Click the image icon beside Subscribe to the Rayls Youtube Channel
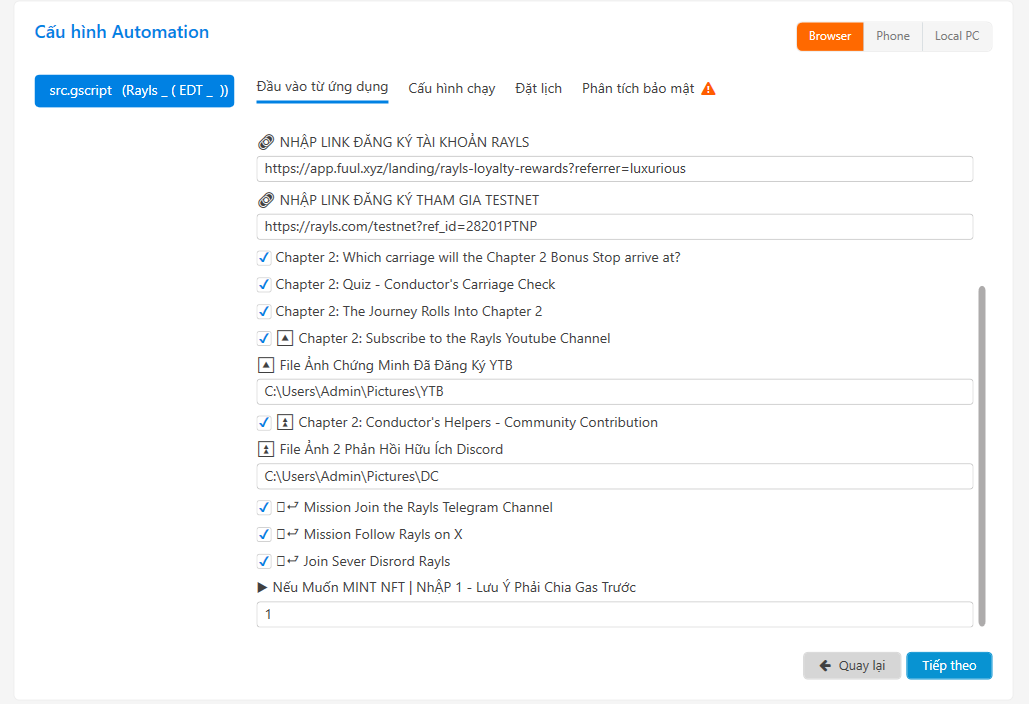Image resolution: width=1029 pixels, height=704 pixels. click(285, 338)
